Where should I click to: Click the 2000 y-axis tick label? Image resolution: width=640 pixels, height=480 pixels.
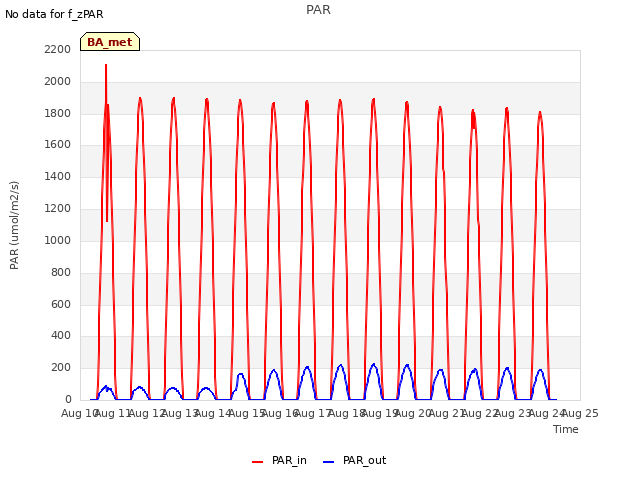click(x=58, y=81)
